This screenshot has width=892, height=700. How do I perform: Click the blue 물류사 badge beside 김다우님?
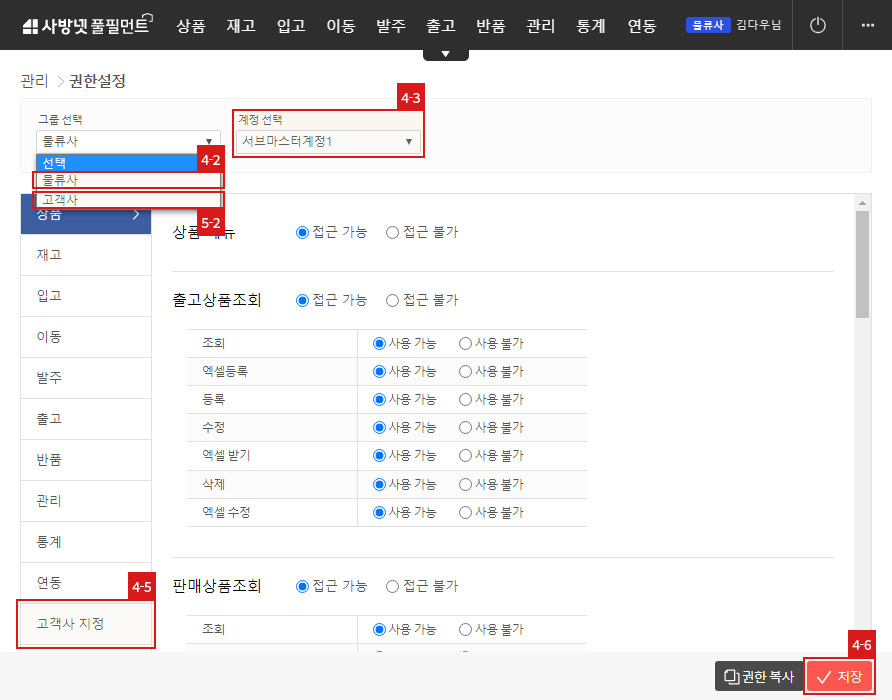click(706, 26)
